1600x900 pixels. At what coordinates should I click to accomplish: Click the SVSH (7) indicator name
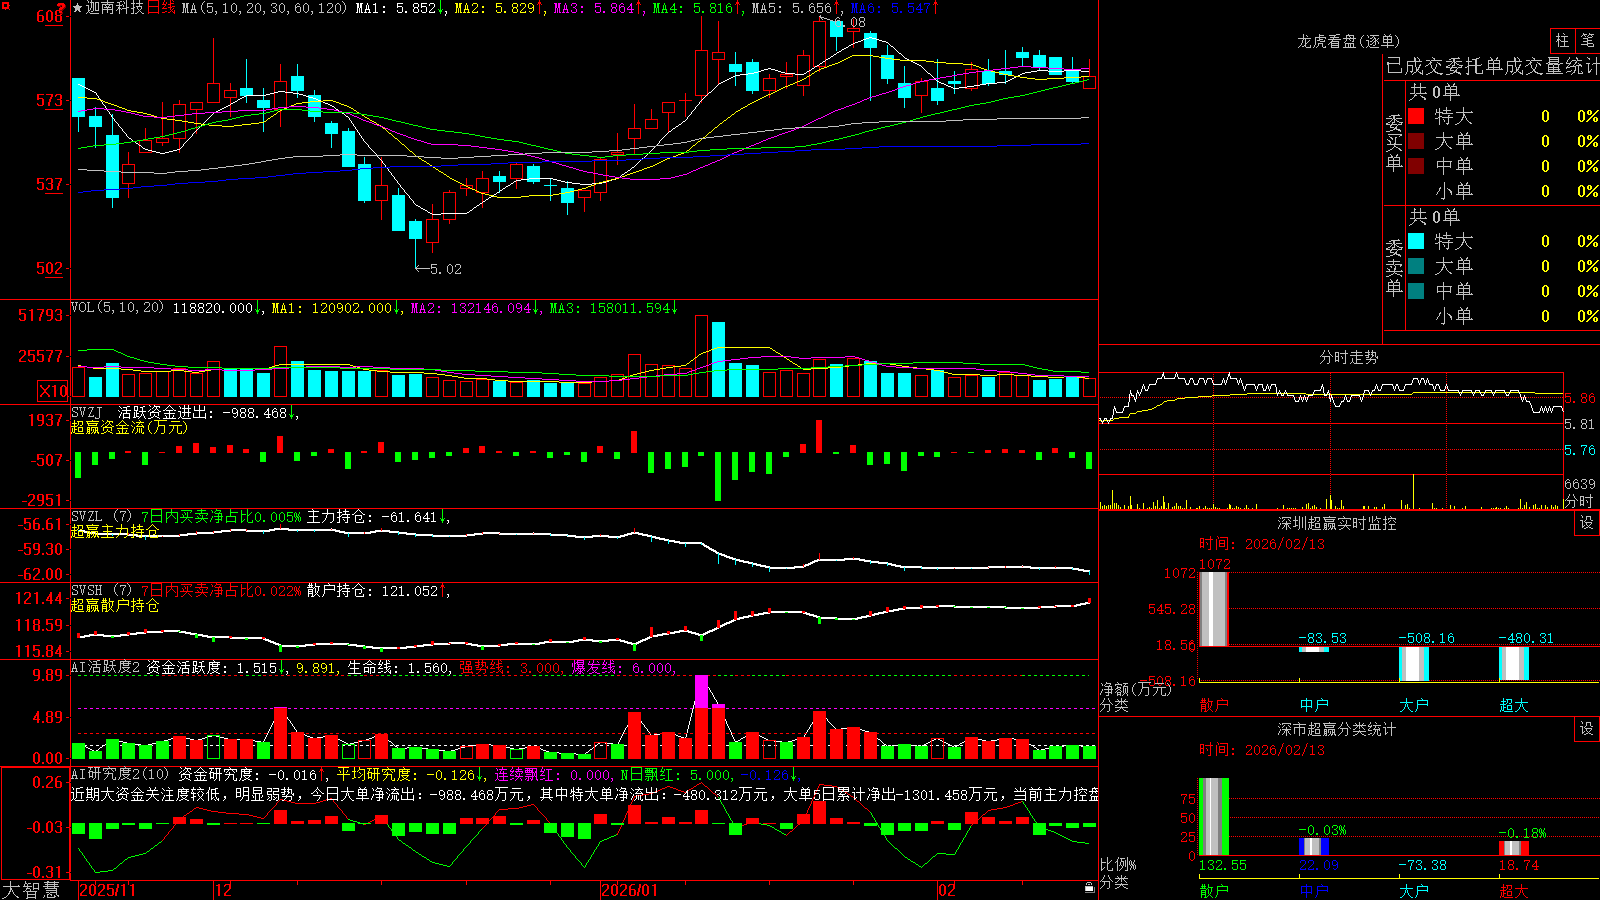coord(101,591)
